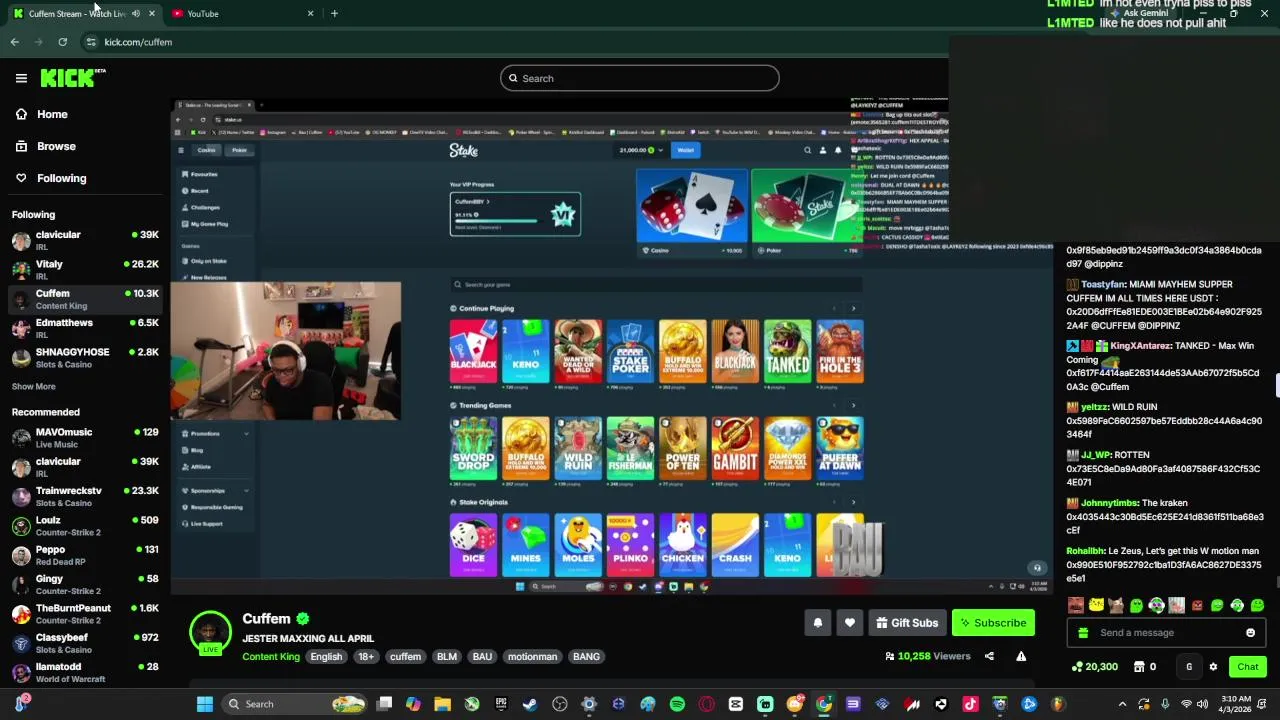Image resolution: width=1280 pixels, height=720 pixels.
Task: Open Epic Games from the taskbar
Action: point(501,704)
